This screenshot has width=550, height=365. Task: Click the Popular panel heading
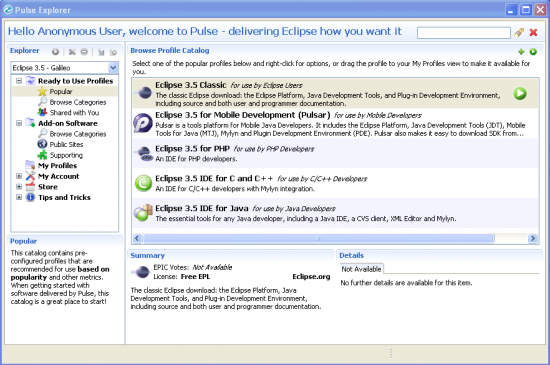coord(23,241)
